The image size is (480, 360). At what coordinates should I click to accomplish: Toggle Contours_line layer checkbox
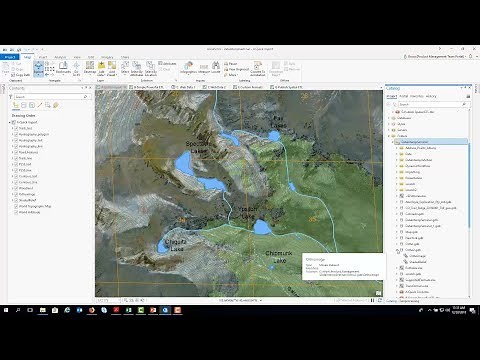16,182
